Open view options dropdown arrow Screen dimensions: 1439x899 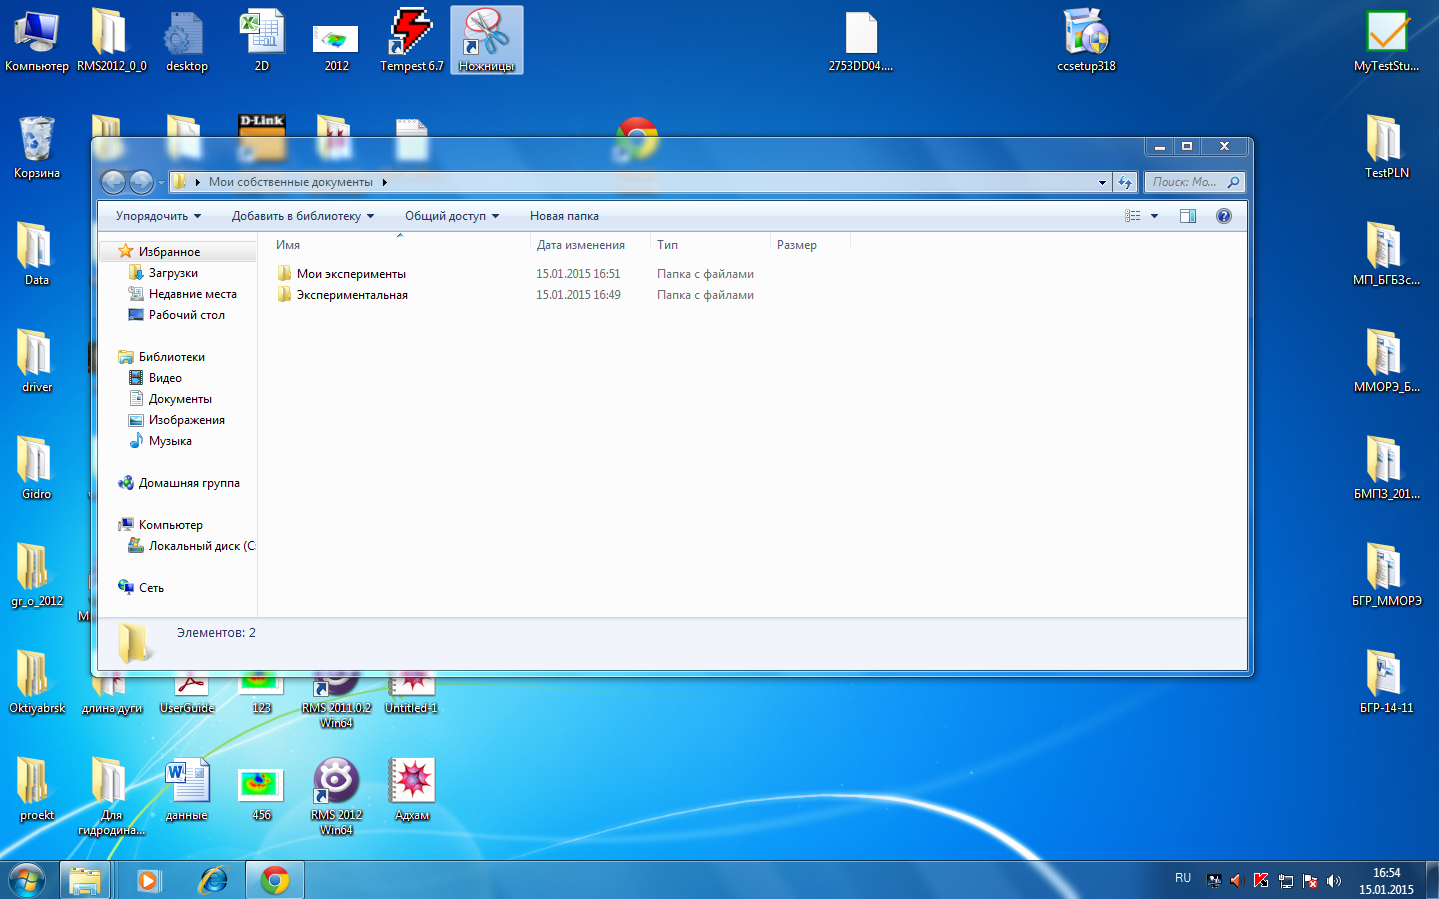click(x=1154, y=216)
